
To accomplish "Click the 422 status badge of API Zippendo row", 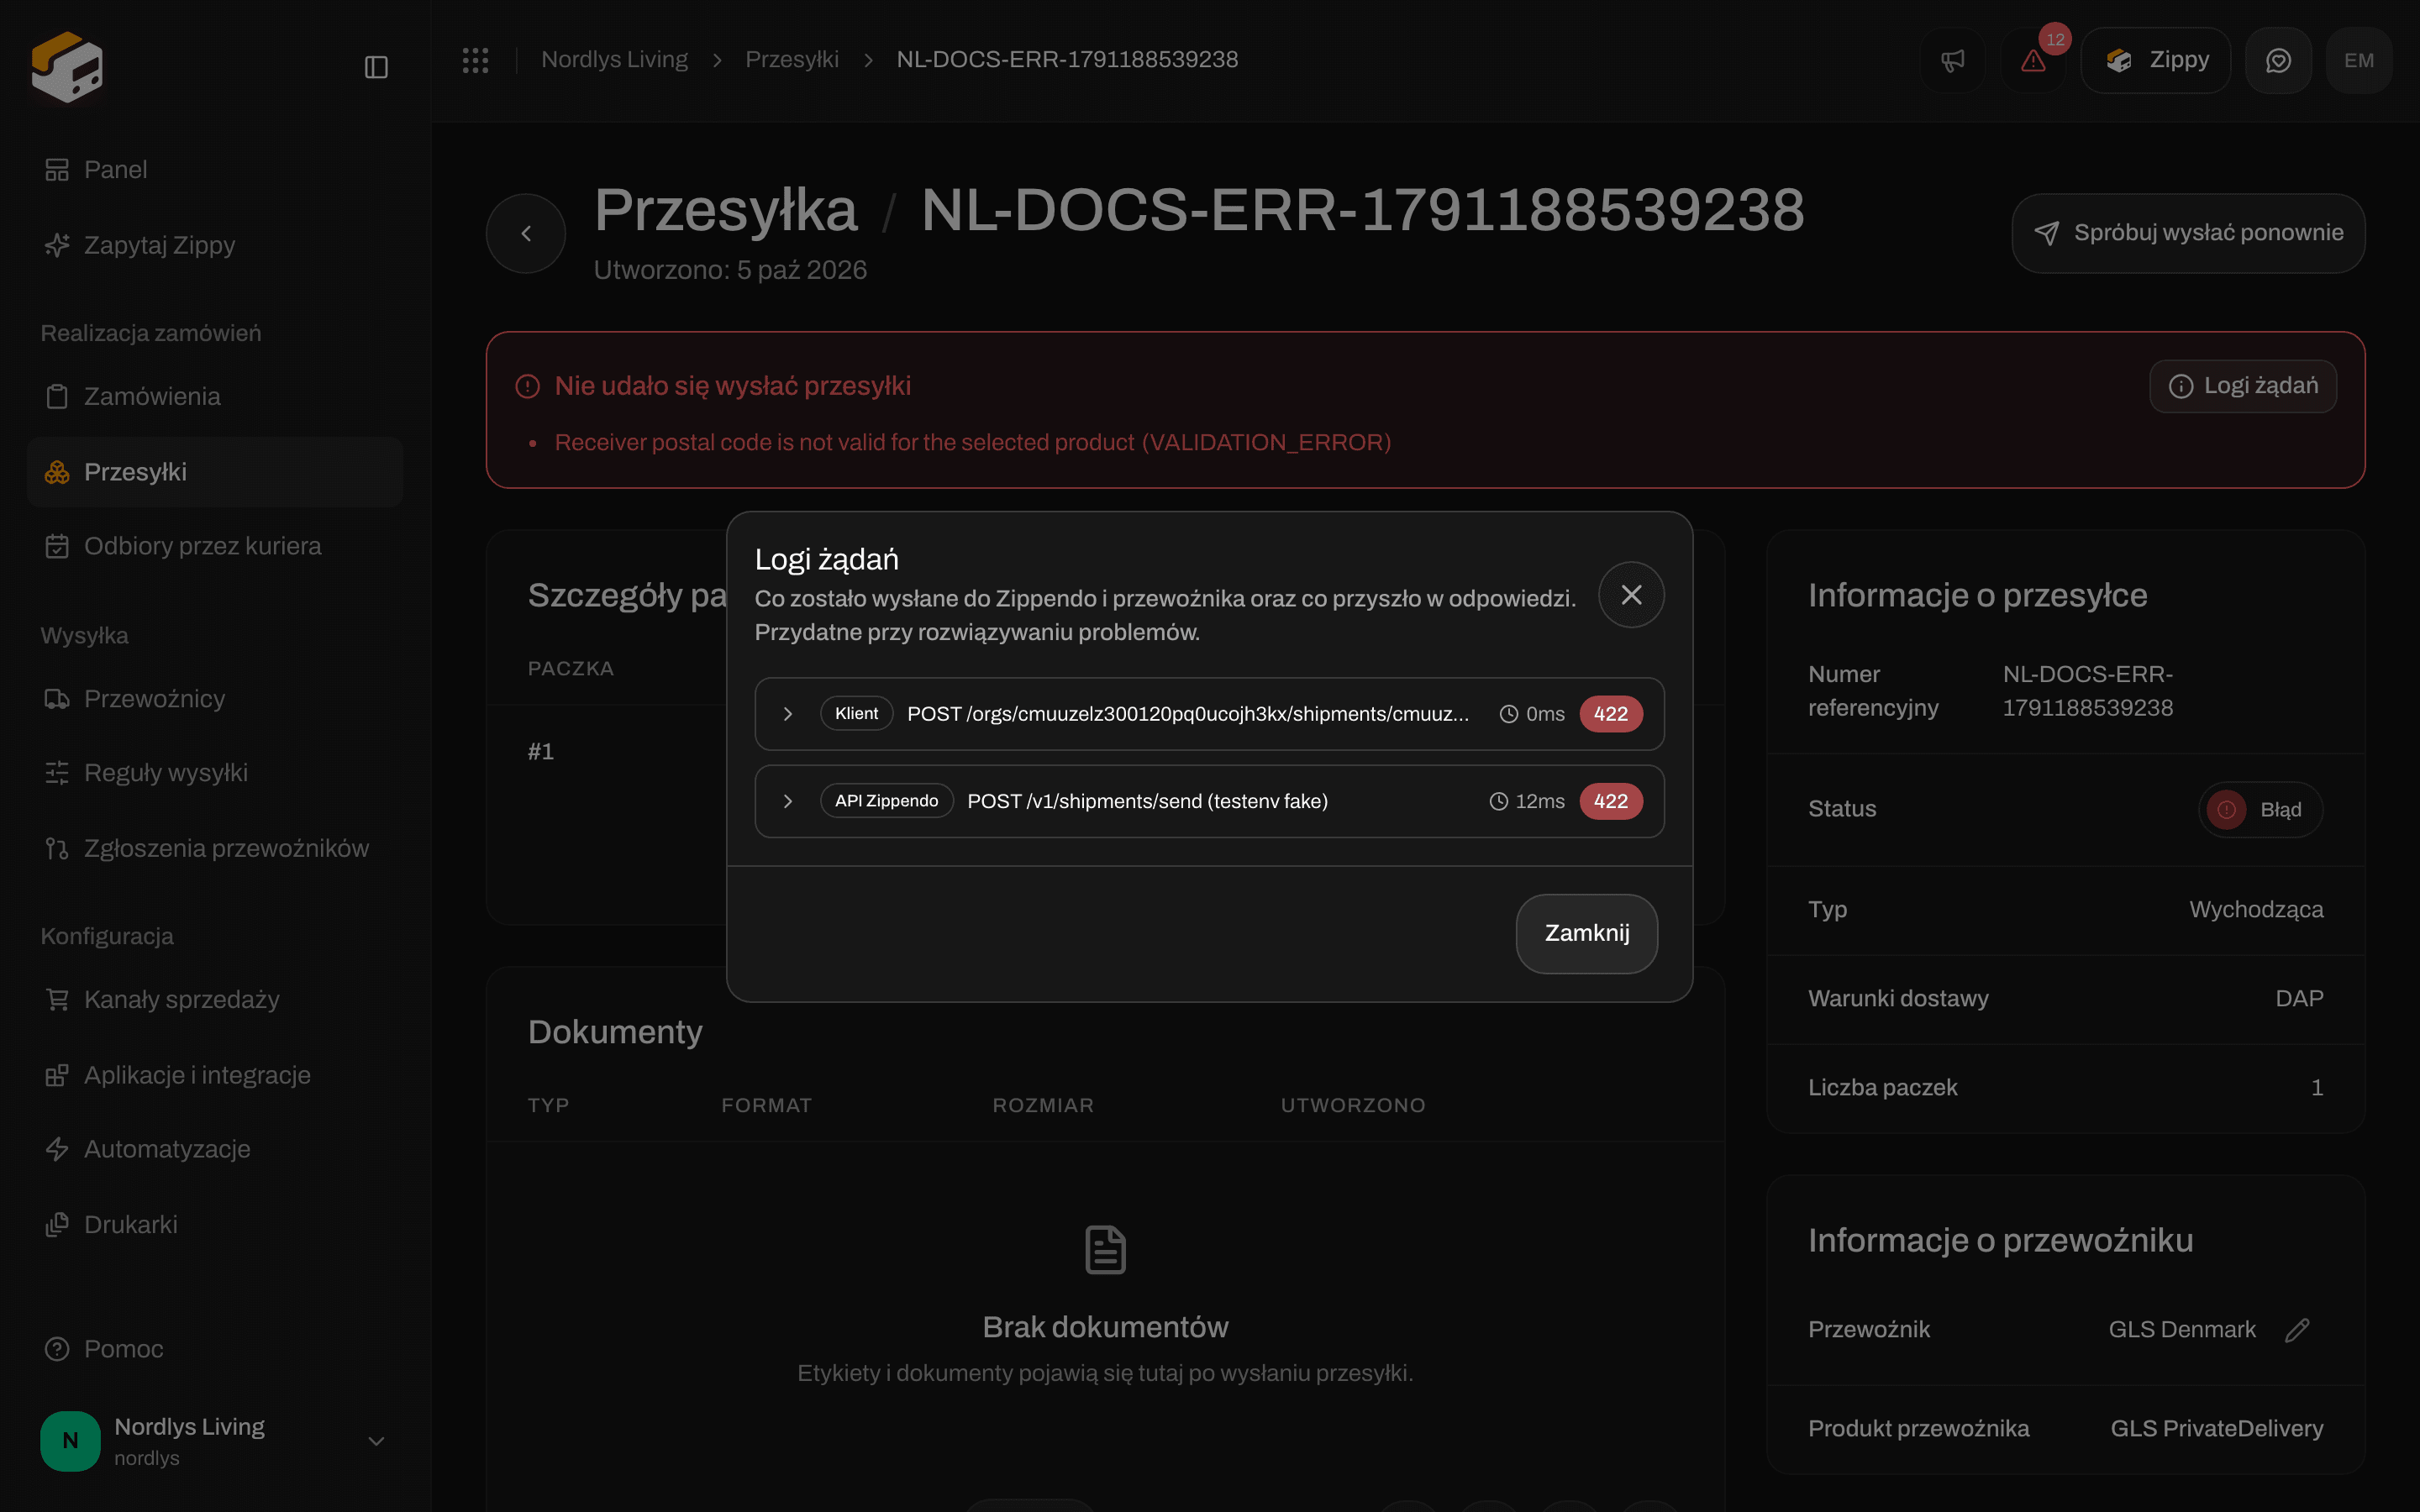I will [1610, 801].
